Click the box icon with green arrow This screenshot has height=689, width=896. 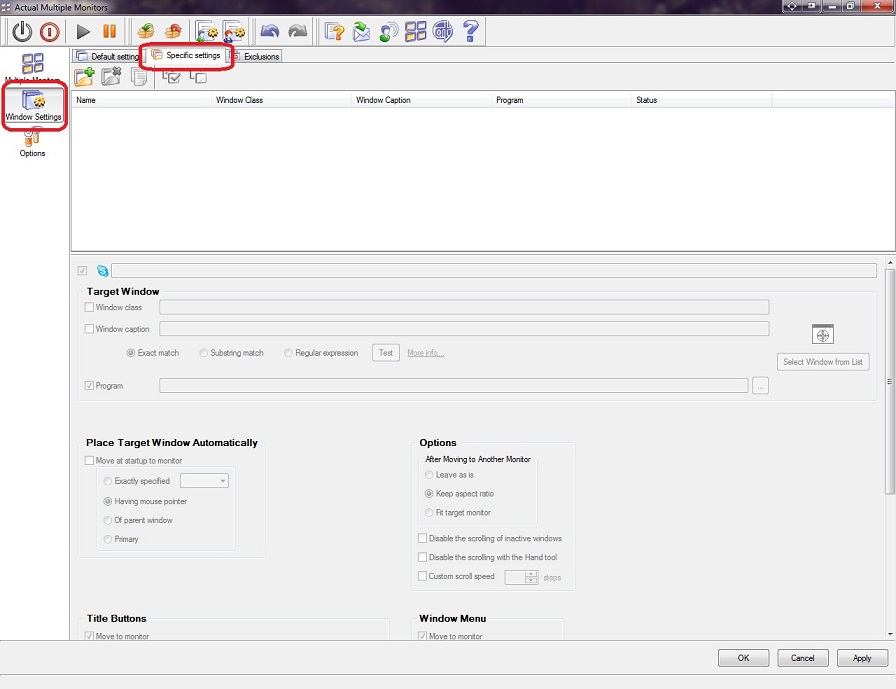(x=146, y=31)
